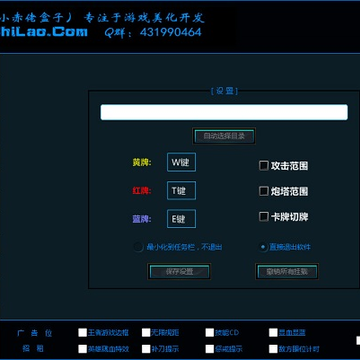Image resolution: width=360 pixels, height=360 pixels.
Task: Click the button right of 保存设置
Action: pos(287,271)
